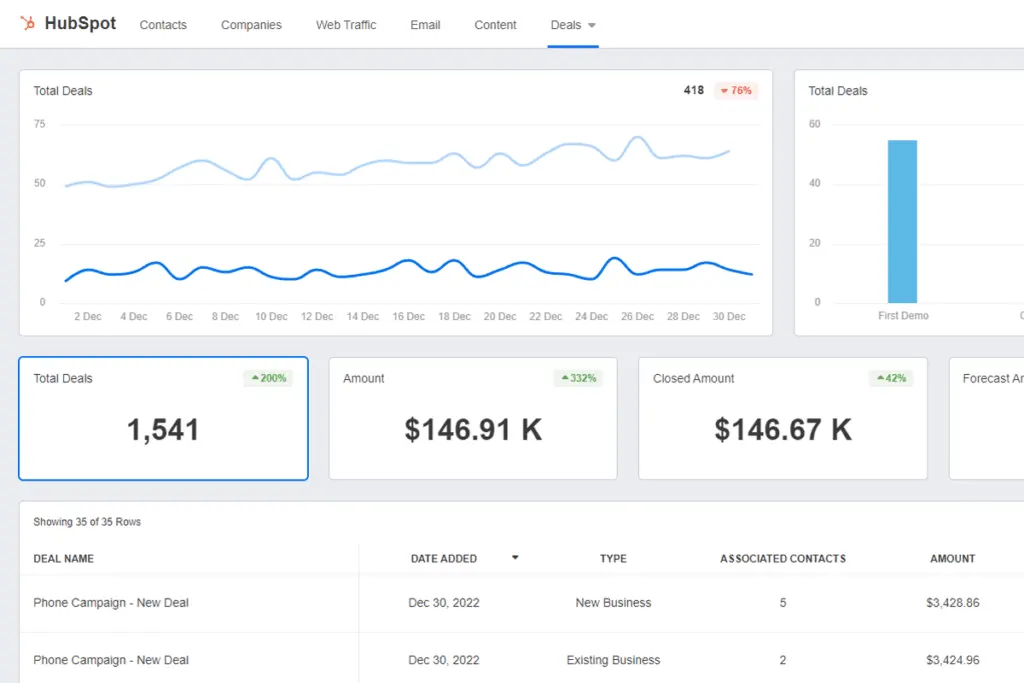Screen dimensions: 1024x683
Task: Click the First Demo axis label
Action: 903,315
